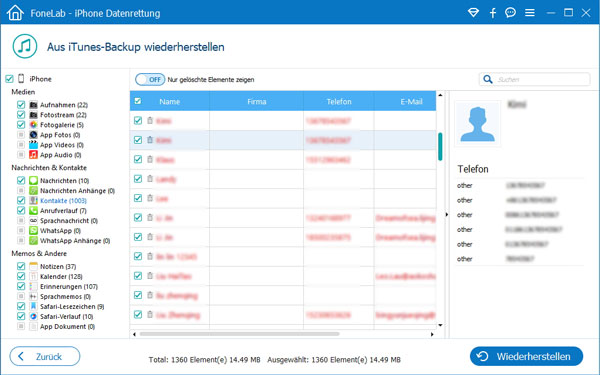Open WhatsApp Anhänge (0) category
Viewport: 600px width, 375px height.
coord(75,241)
